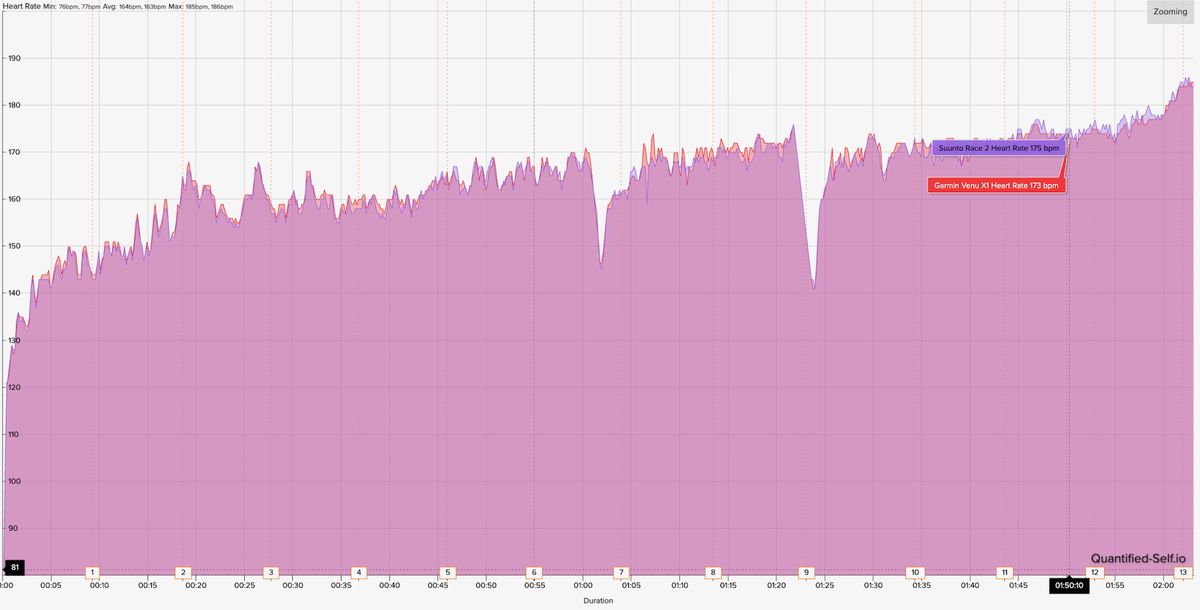Select lap marker 12 on timeline
Image resolution: width=1200 pixels, height=610 pixels.
(1095, 573)
